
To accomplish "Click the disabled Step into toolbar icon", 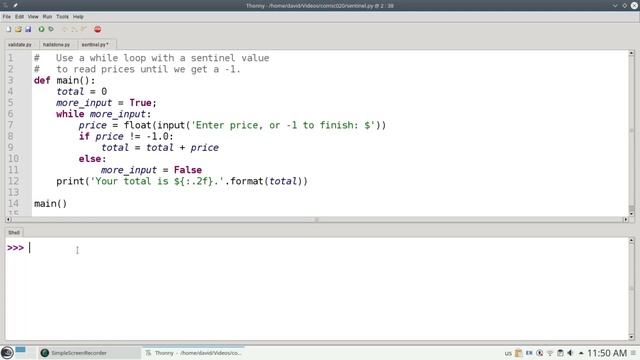I will coord(74,29).
